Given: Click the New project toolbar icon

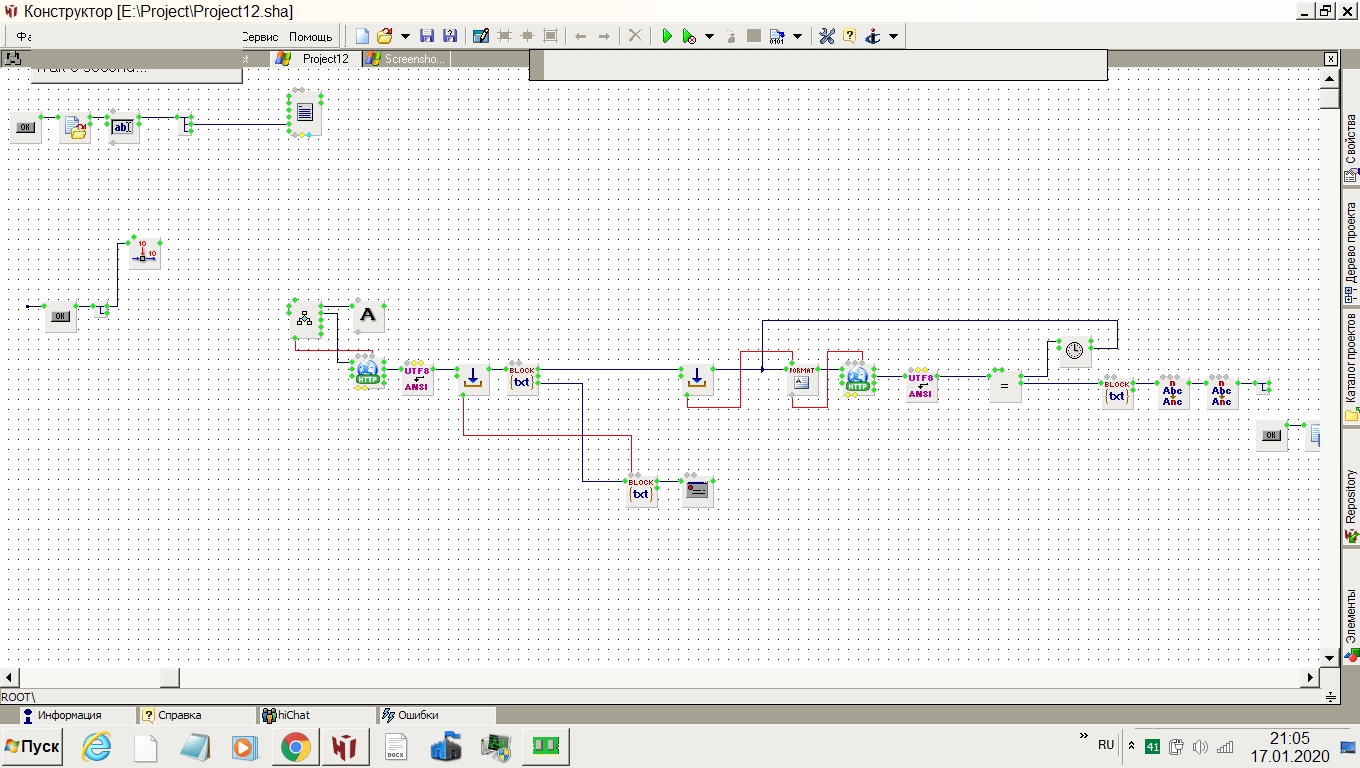Looking at the screenshot, I should click(x=362, y=36).
